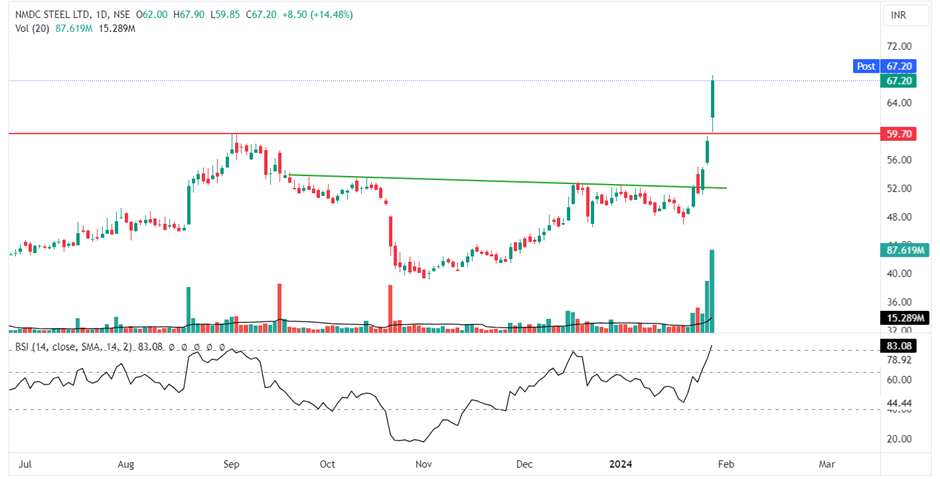Click the green 67.20 last price label
The image size is (940, 479).
(x=898, y=81)
